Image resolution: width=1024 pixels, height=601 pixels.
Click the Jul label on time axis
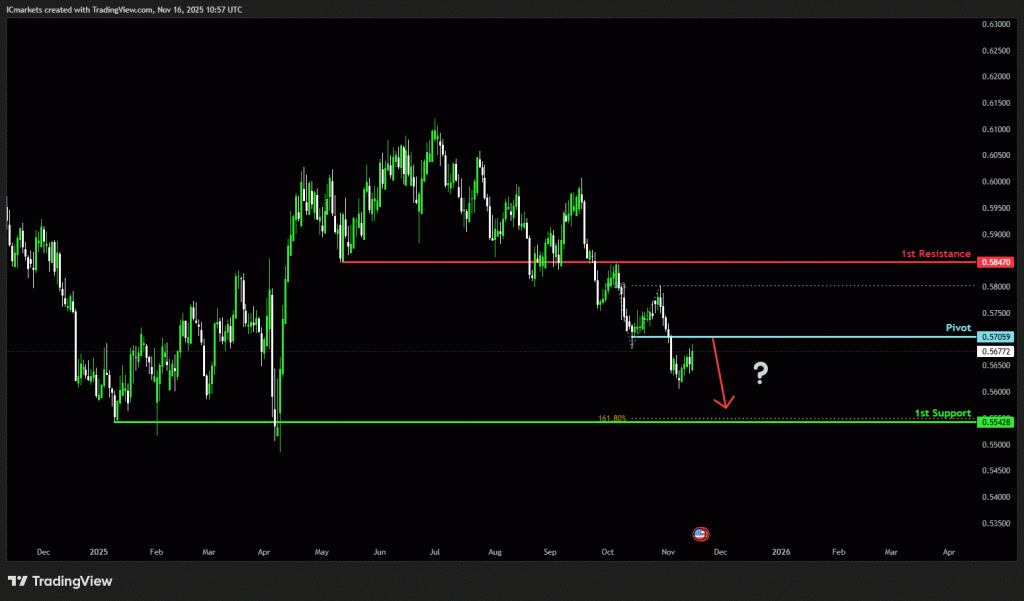coord(435,551)
